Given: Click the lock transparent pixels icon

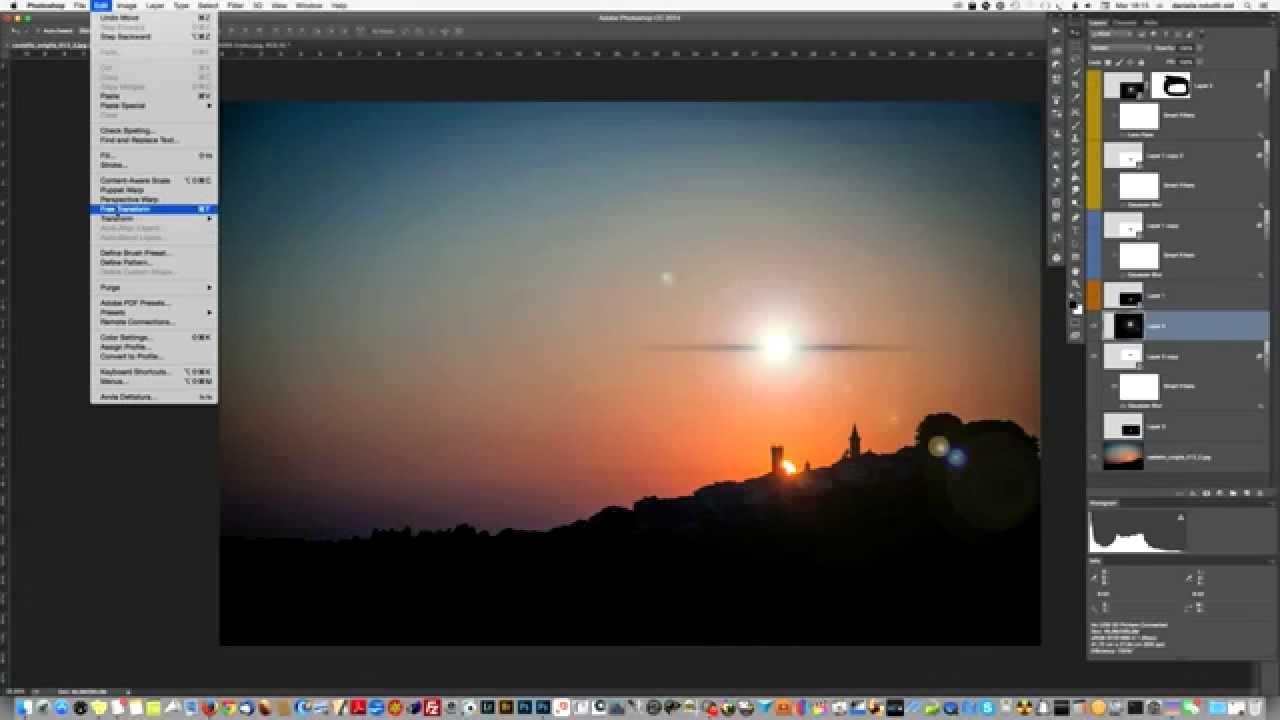Looking at the screenshot, I should tap(1108, 62).
